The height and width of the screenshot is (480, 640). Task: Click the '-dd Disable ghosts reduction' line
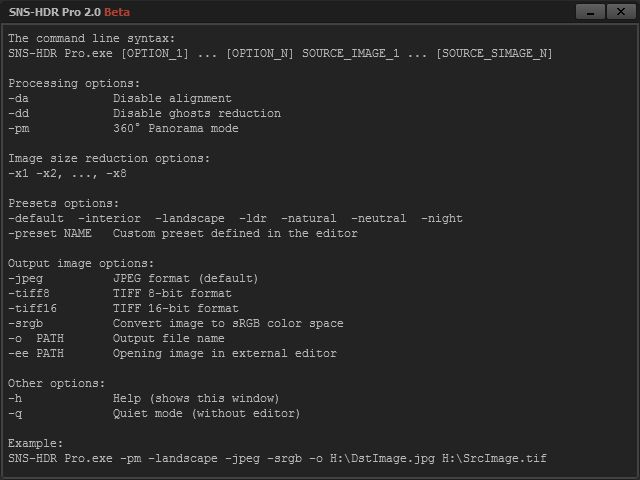144,113
